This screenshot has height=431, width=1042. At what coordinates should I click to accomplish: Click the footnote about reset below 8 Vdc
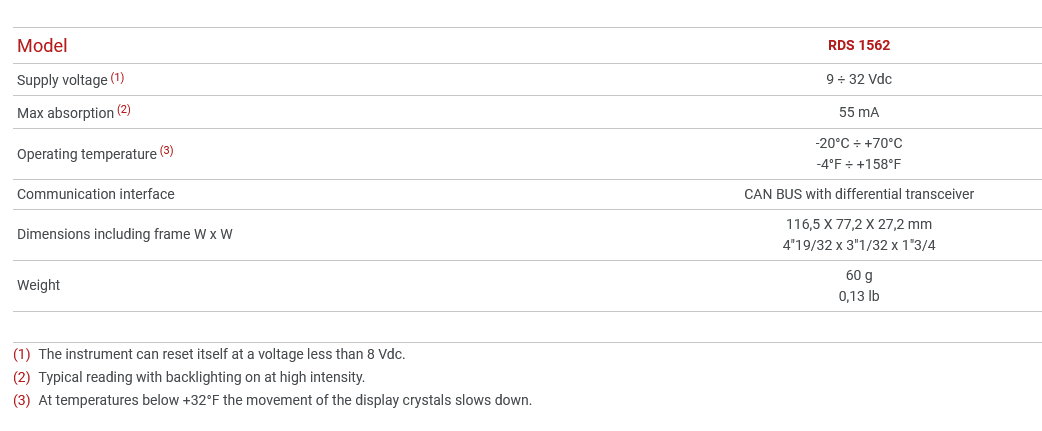tap(221, 354)
